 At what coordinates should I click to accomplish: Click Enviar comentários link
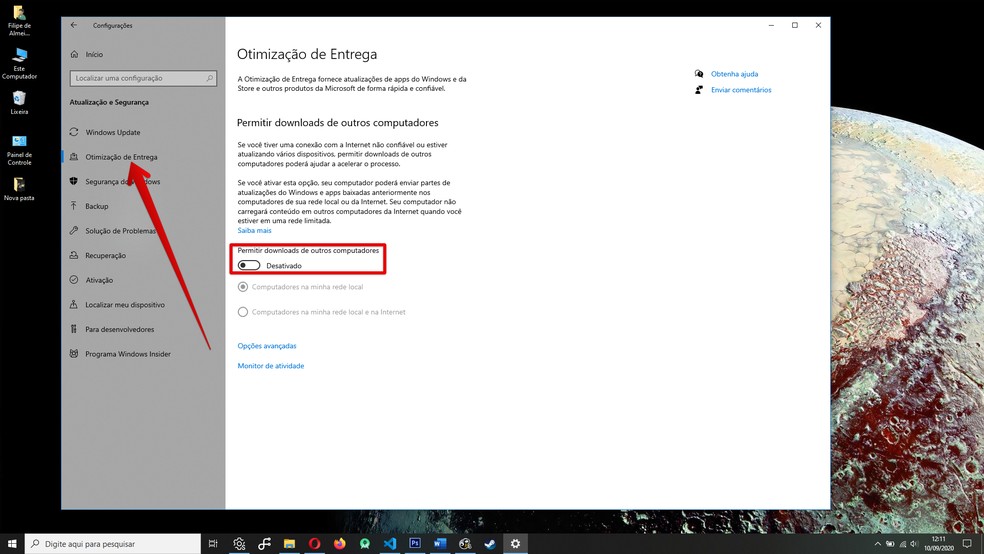741,90
